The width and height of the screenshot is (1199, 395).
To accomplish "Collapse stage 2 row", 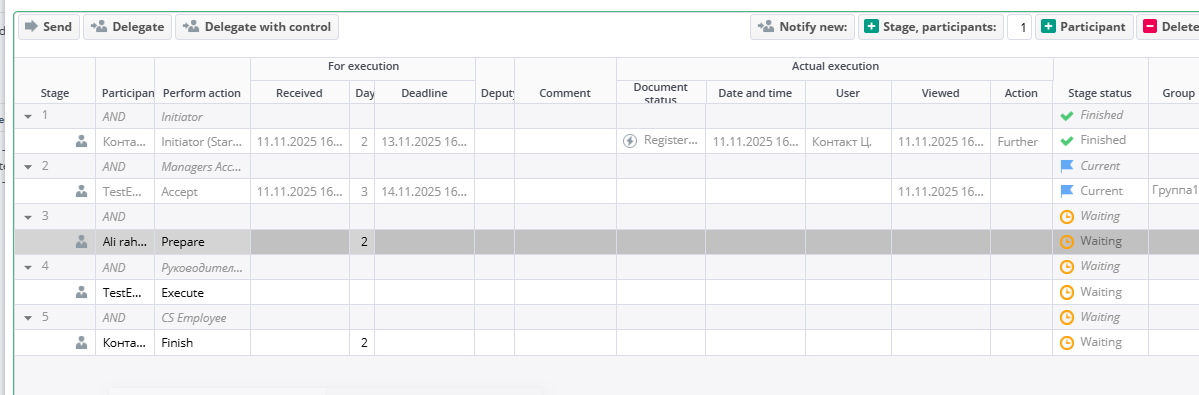I will click(28, 167).
